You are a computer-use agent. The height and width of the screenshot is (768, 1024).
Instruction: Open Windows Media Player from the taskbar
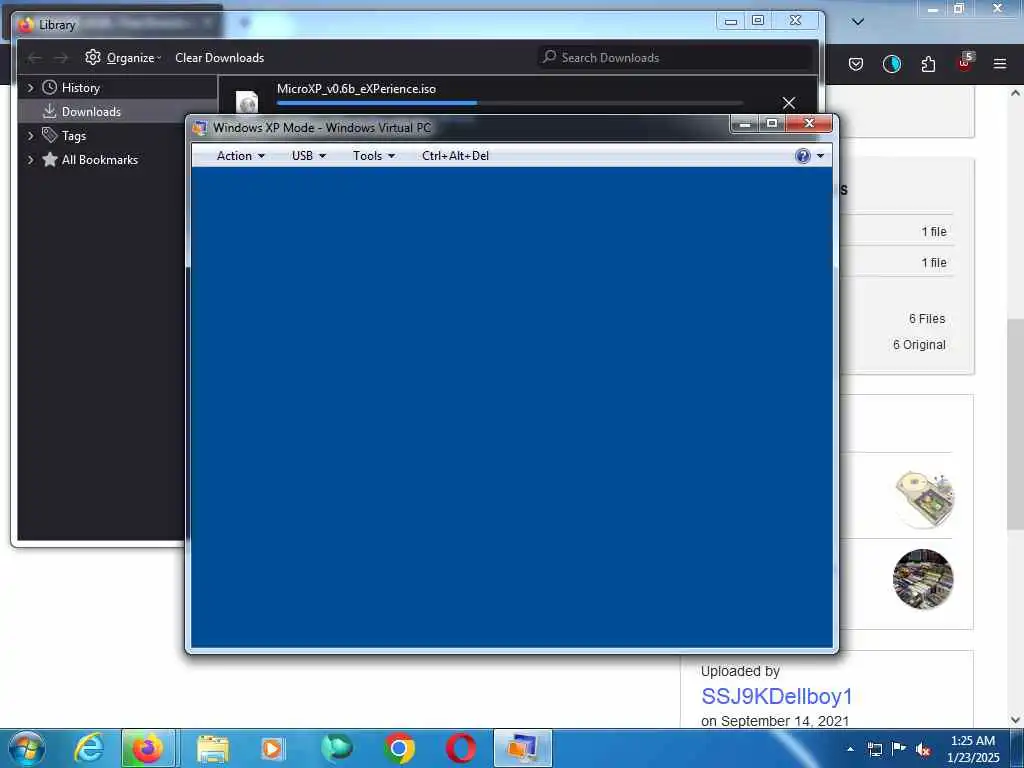[272, 748]
